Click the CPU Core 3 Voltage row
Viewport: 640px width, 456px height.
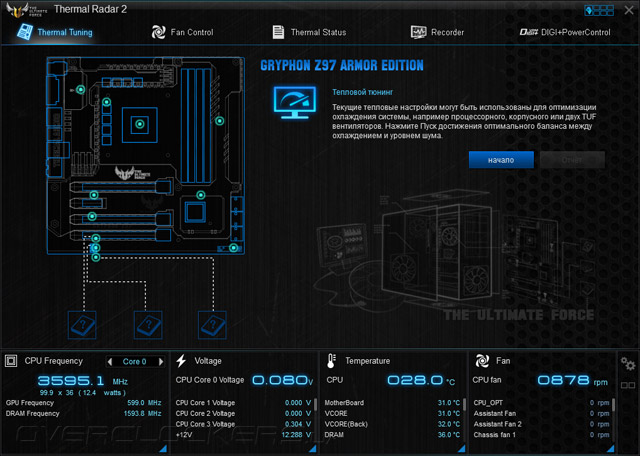(243, 424)
